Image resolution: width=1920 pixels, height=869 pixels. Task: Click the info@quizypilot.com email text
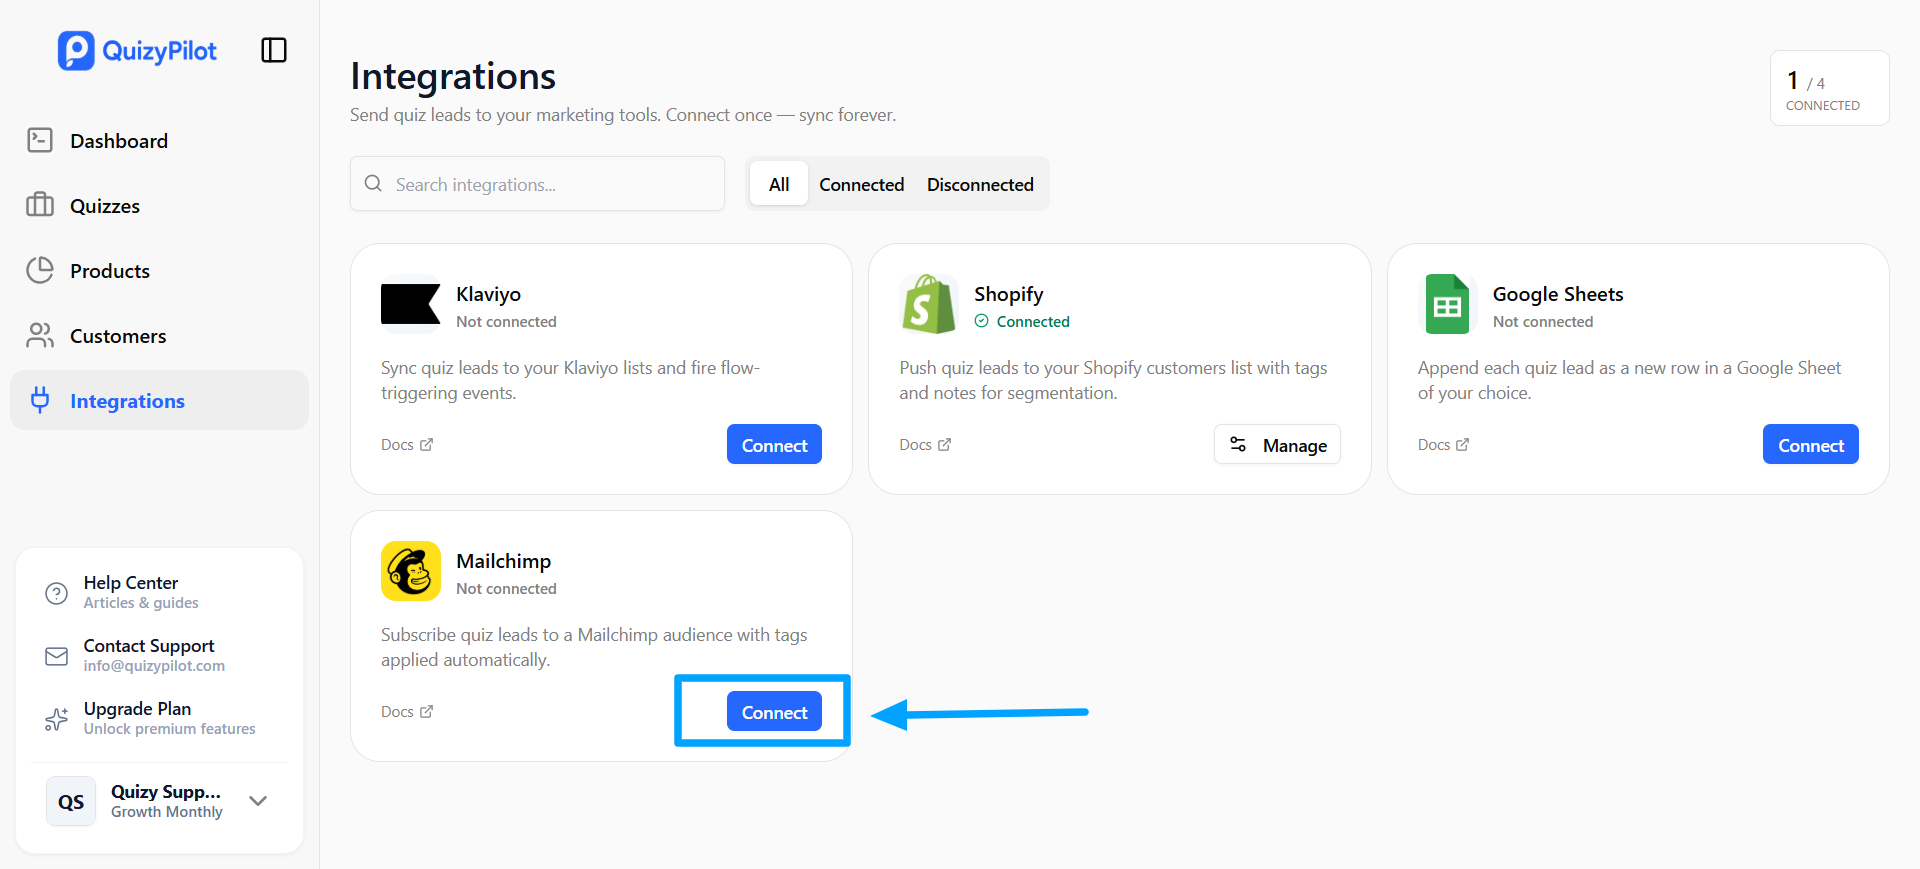(154, 666)
